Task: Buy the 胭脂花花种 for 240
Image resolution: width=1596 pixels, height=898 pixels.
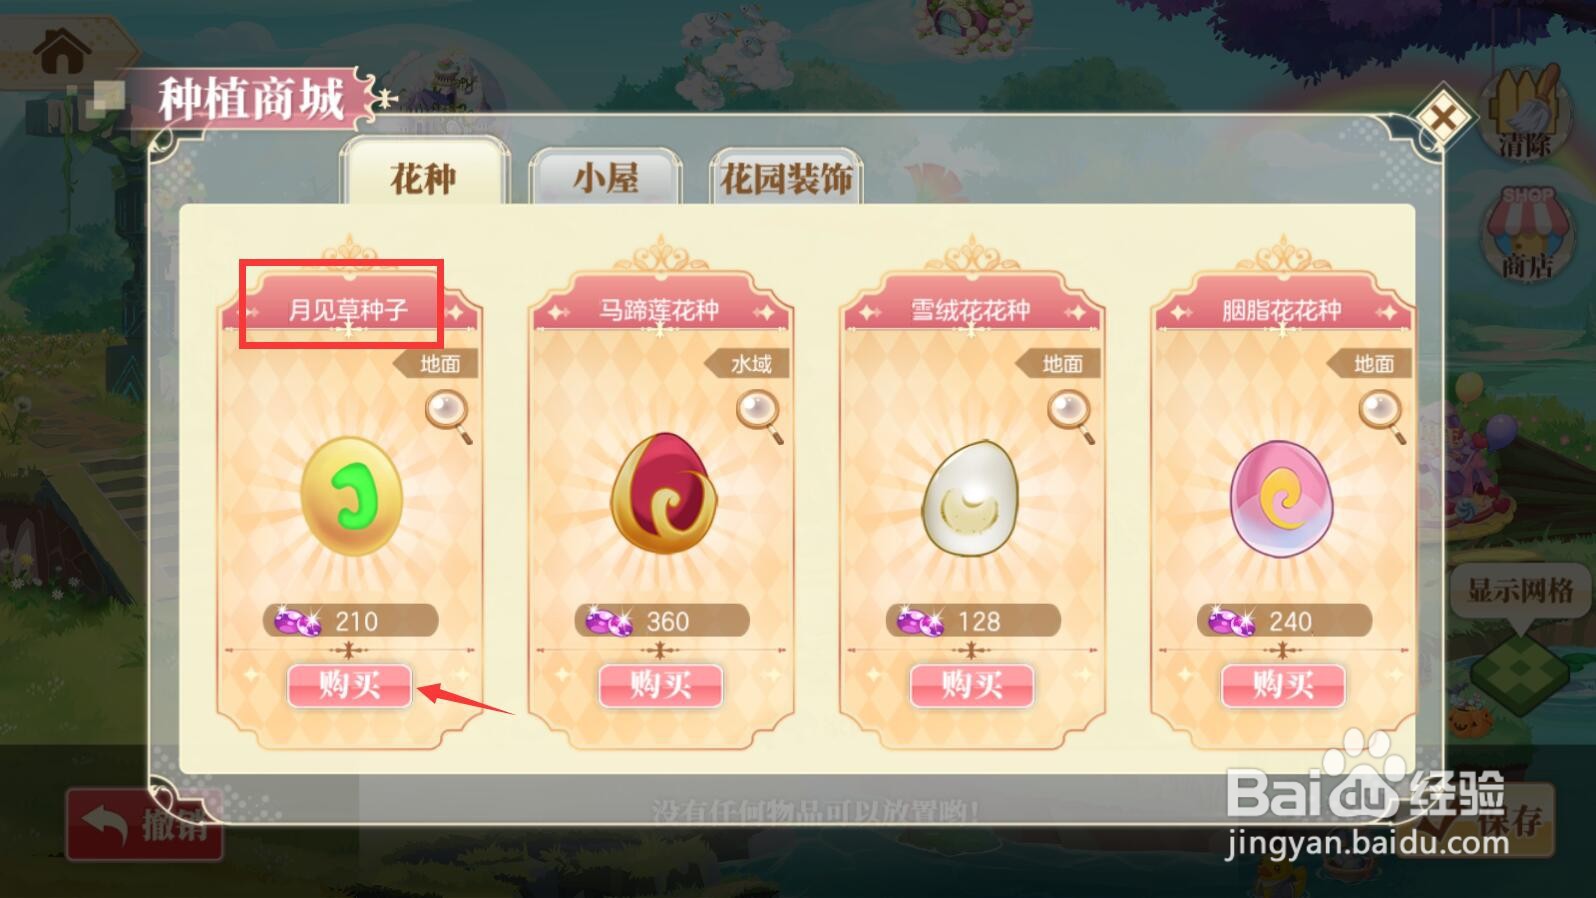Action: (x=1283, y=685)
